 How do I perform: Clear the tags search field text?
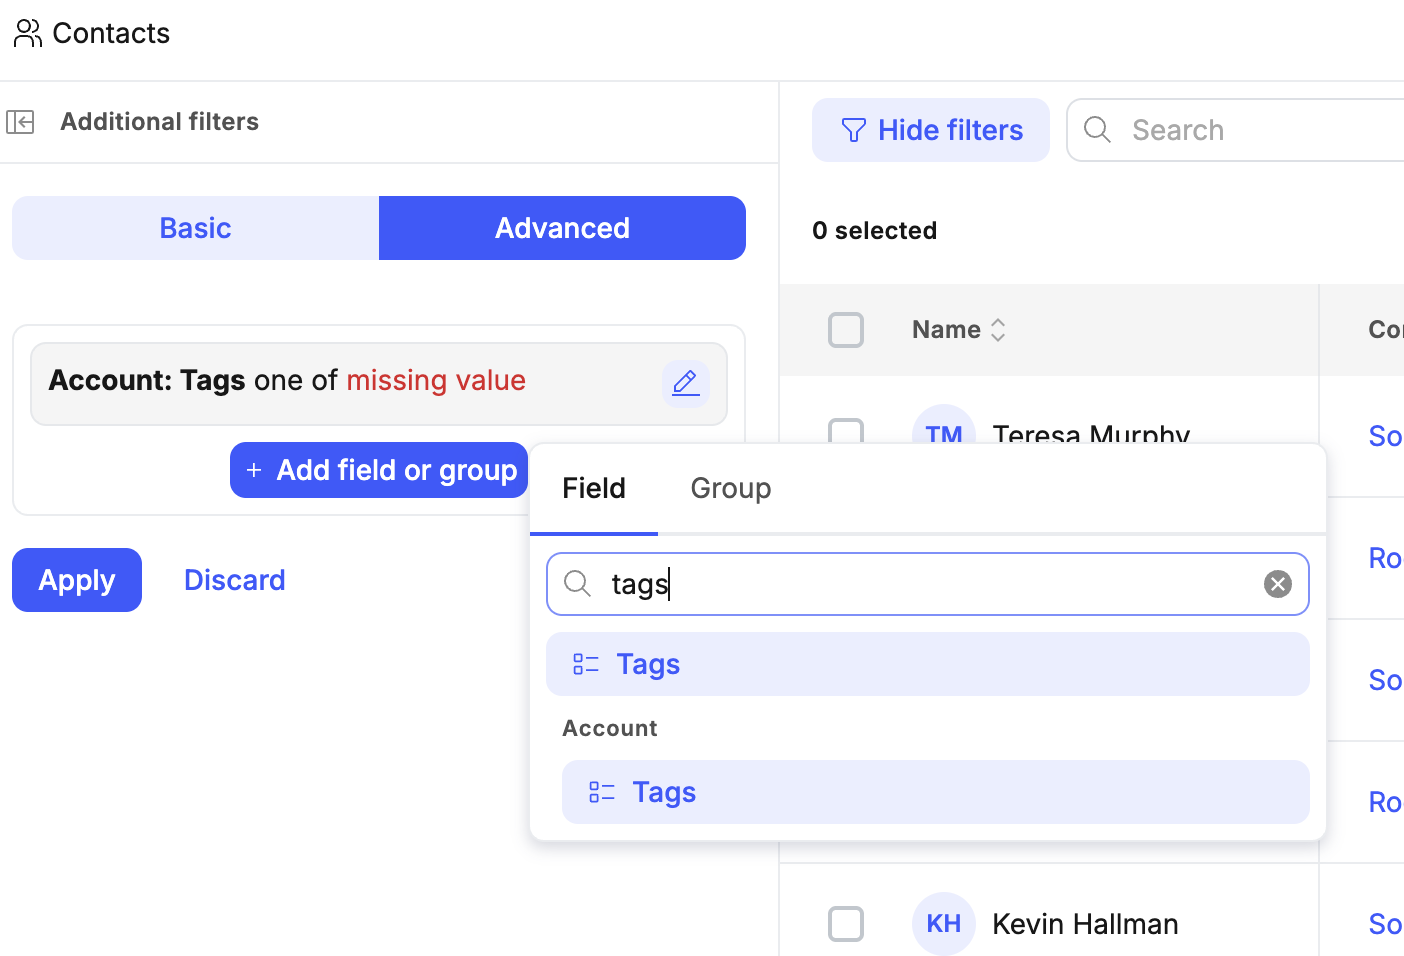point(1277,584)
